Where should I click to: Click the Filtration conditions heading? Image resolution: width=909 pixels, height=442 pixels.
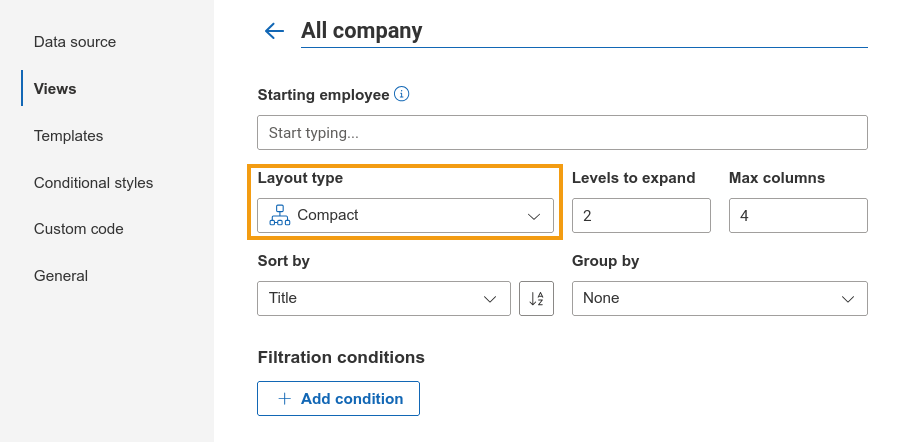[x=341, y=357]
